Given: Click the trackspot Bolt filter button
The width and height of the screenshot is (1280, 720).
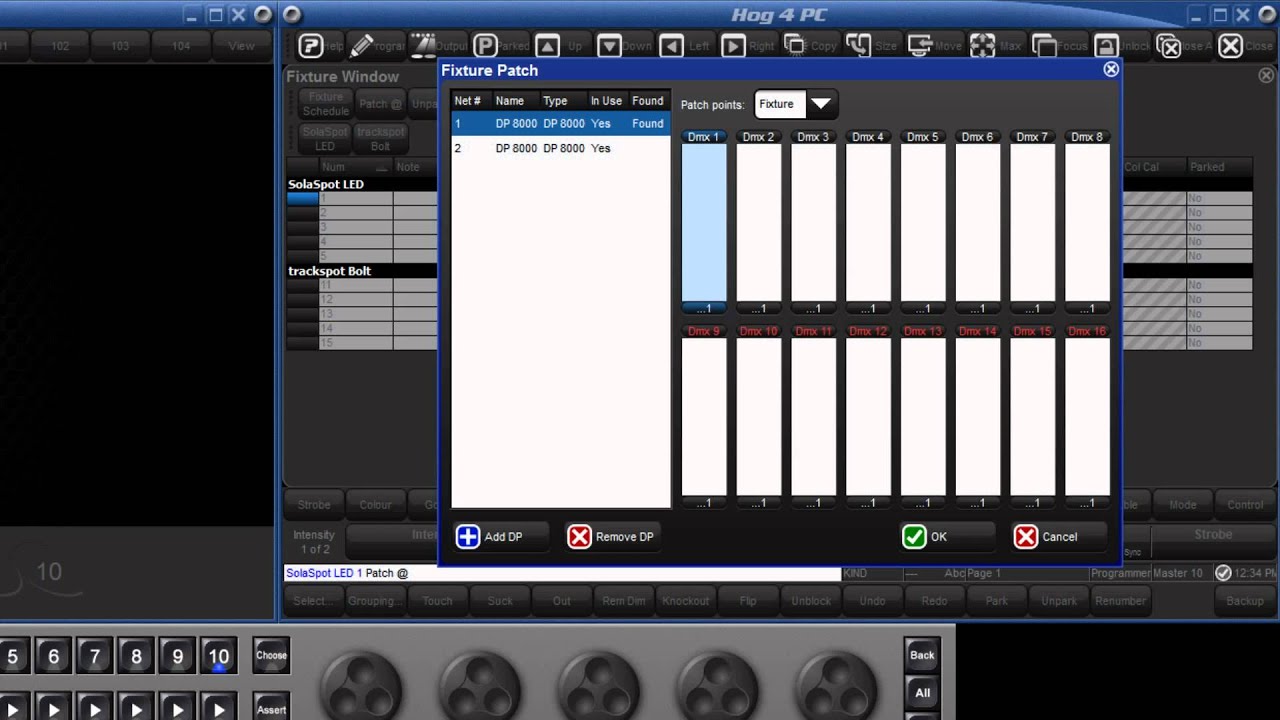Looking at the screenshot, I should point(380,139).
